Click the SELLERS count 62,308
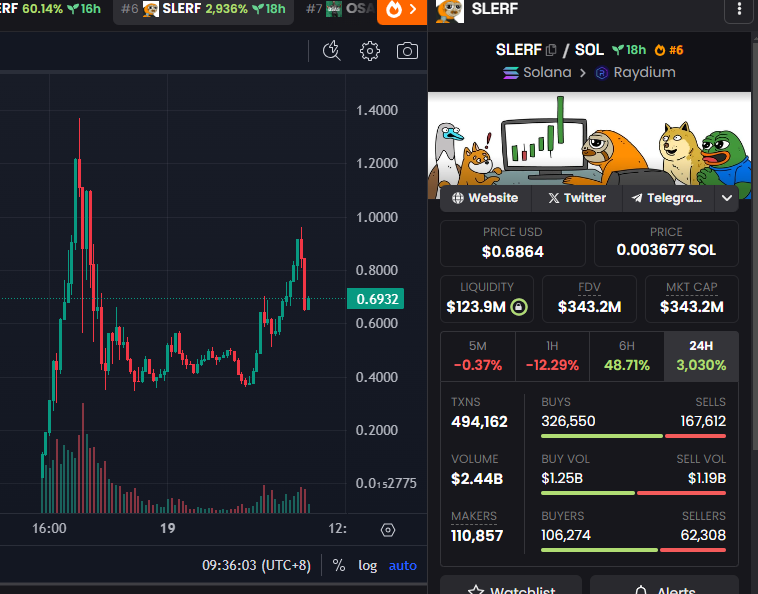Image resolution: width=758 pixels, height=594 pixels. [703, 535]
